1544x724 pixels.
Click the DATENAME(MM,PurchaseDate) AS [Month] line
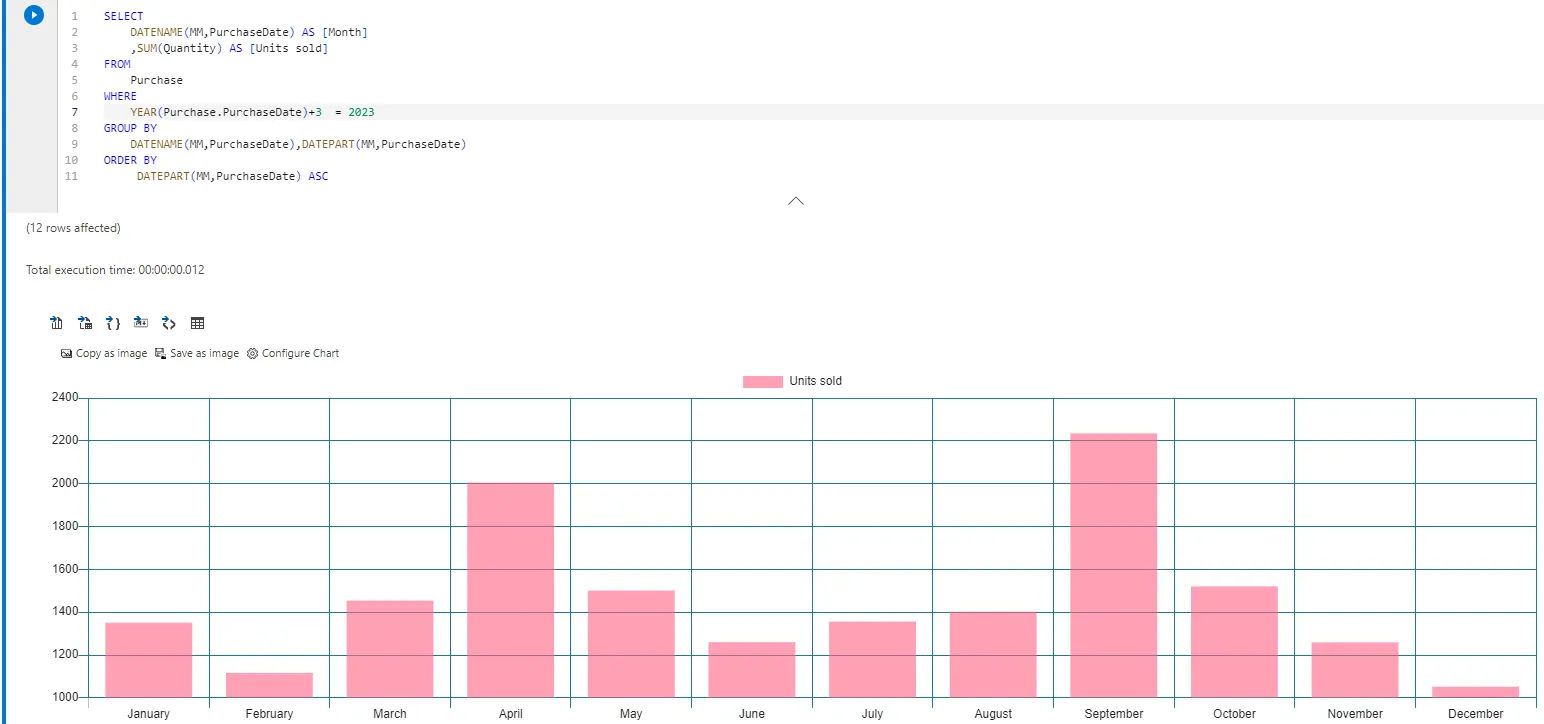tap(249, 32)
